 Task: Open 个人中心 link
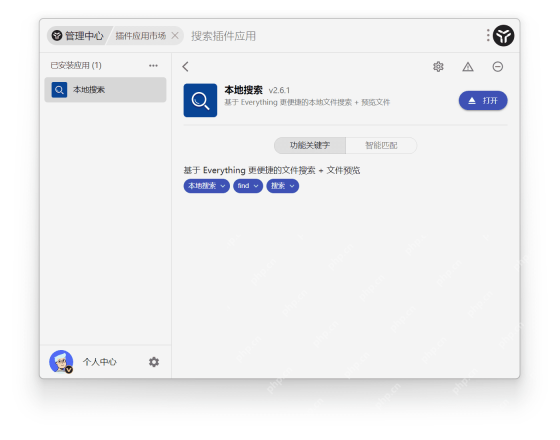(100, 362)
